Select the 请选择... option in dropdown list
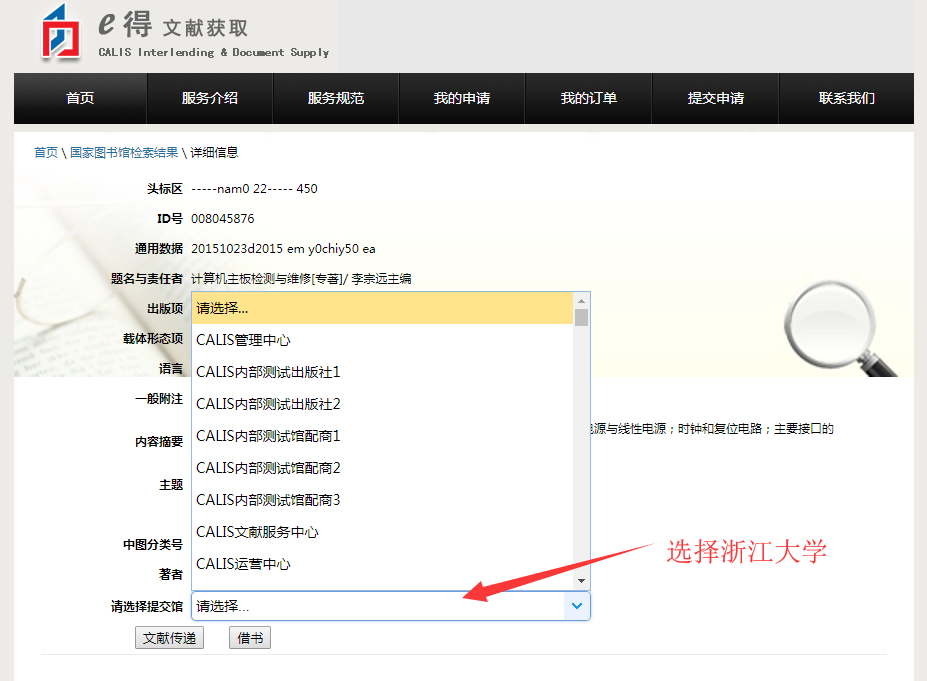 (x=383, y=308)
